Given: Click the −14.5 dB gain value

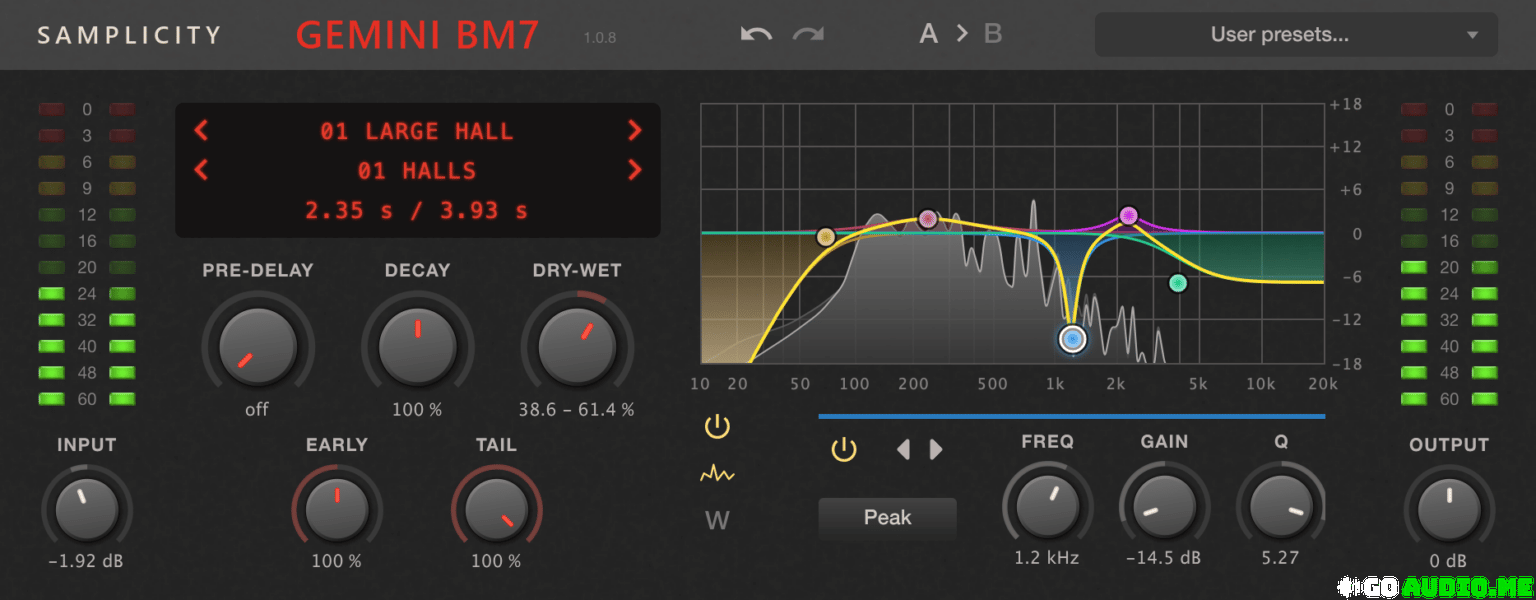Looking at the screenshot, I should 1164,558.
